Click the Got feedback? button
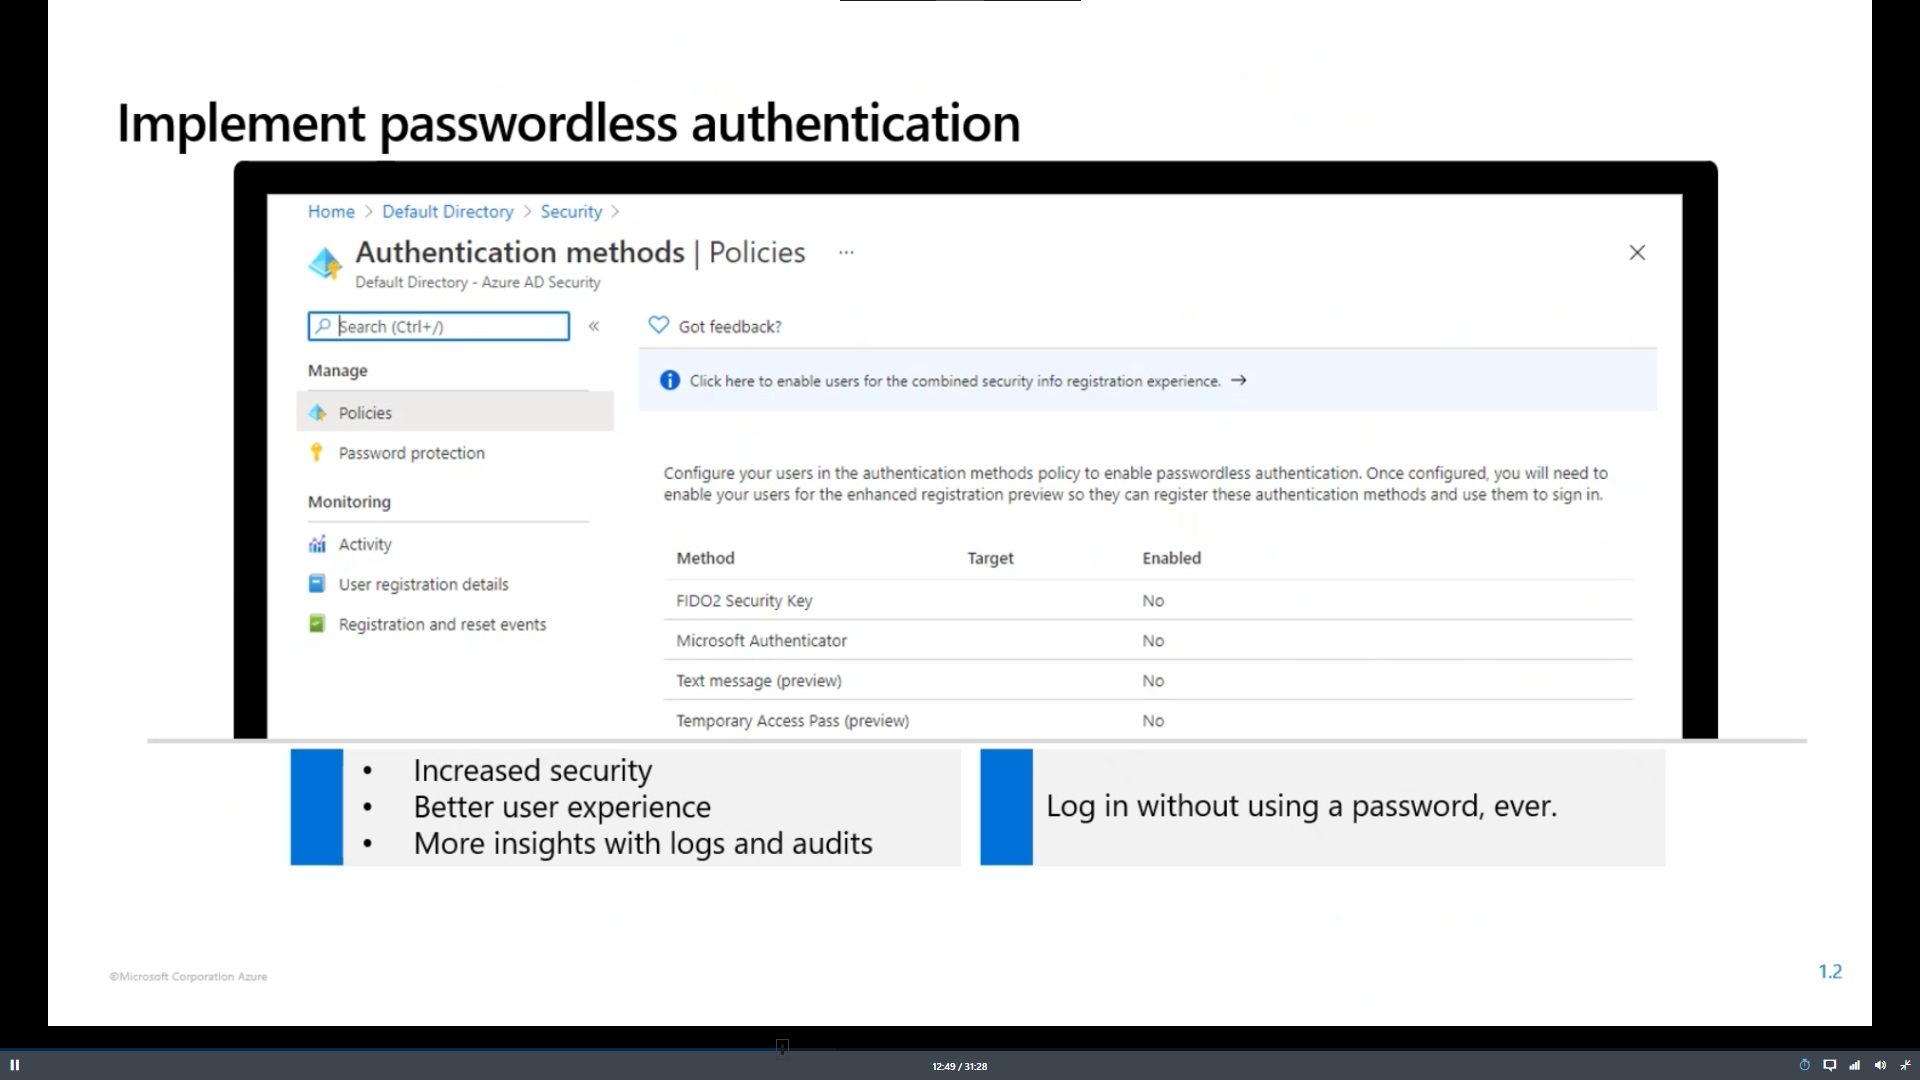 (x=715, y=326)
